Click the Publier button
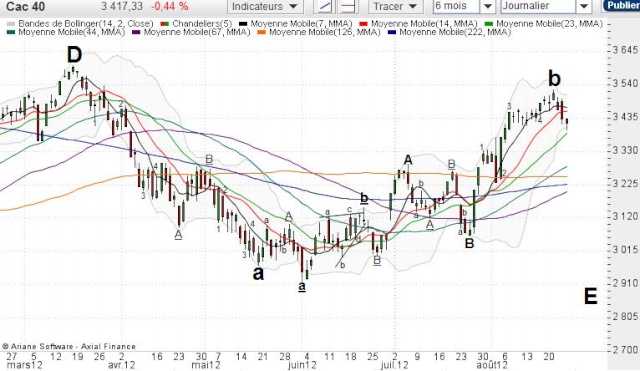Viewport: 640px width, 371px height. point(622,5)
